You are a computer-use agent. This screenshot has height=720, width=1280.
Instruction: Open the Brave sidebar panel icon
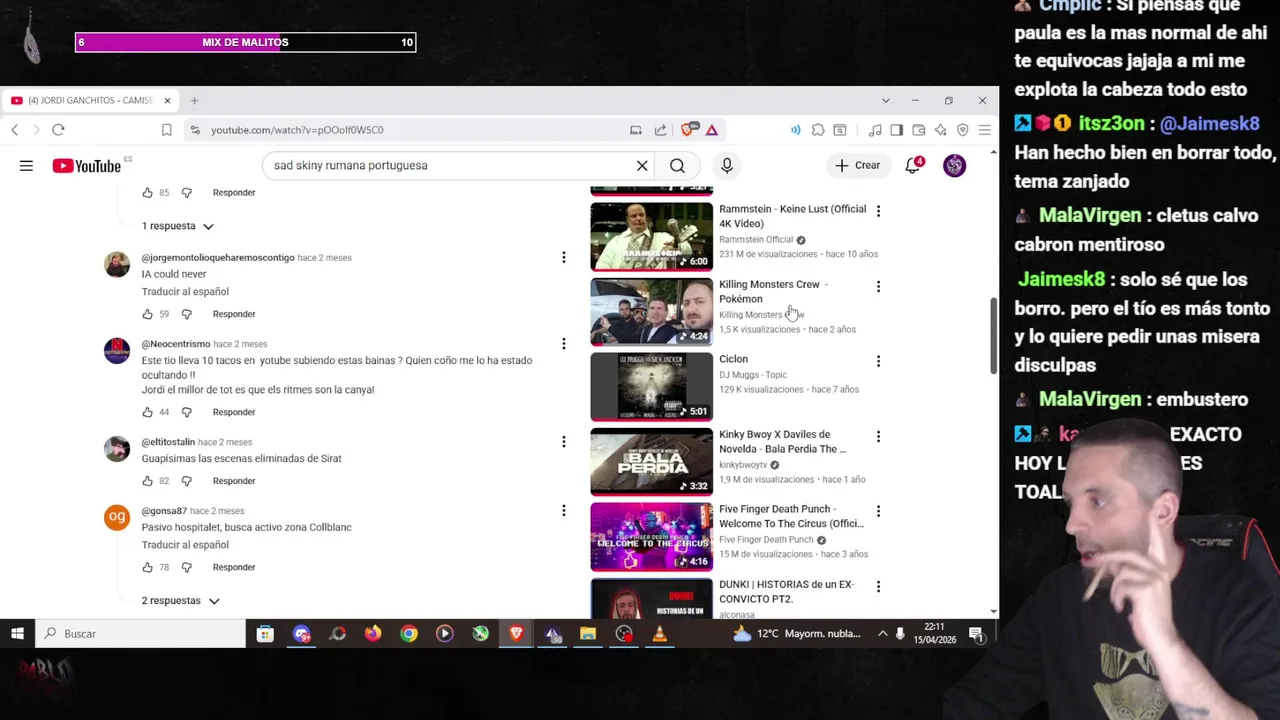(x=896, y=130)
